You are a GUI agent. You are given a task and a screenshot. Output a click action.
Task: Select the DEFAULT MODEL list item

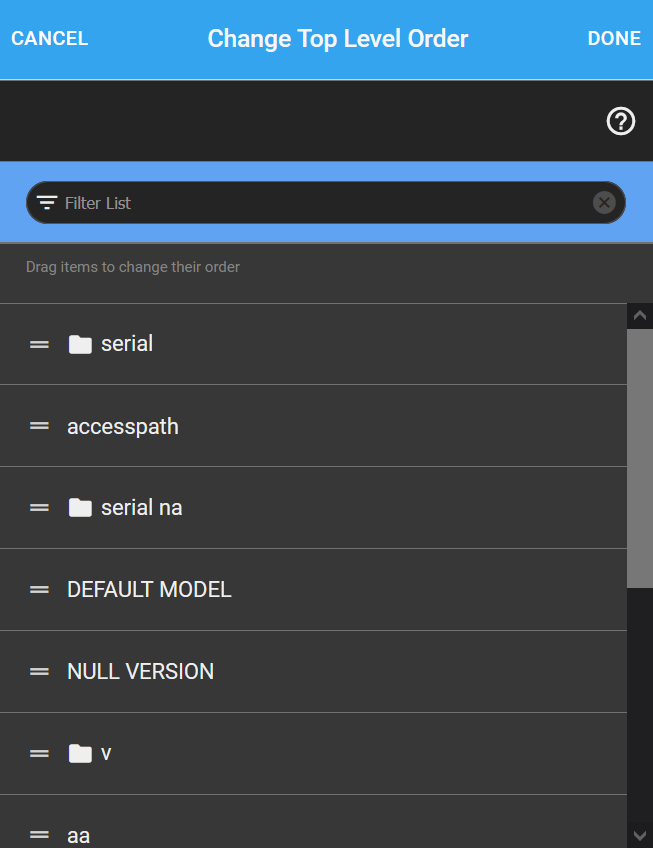[149, 590]
